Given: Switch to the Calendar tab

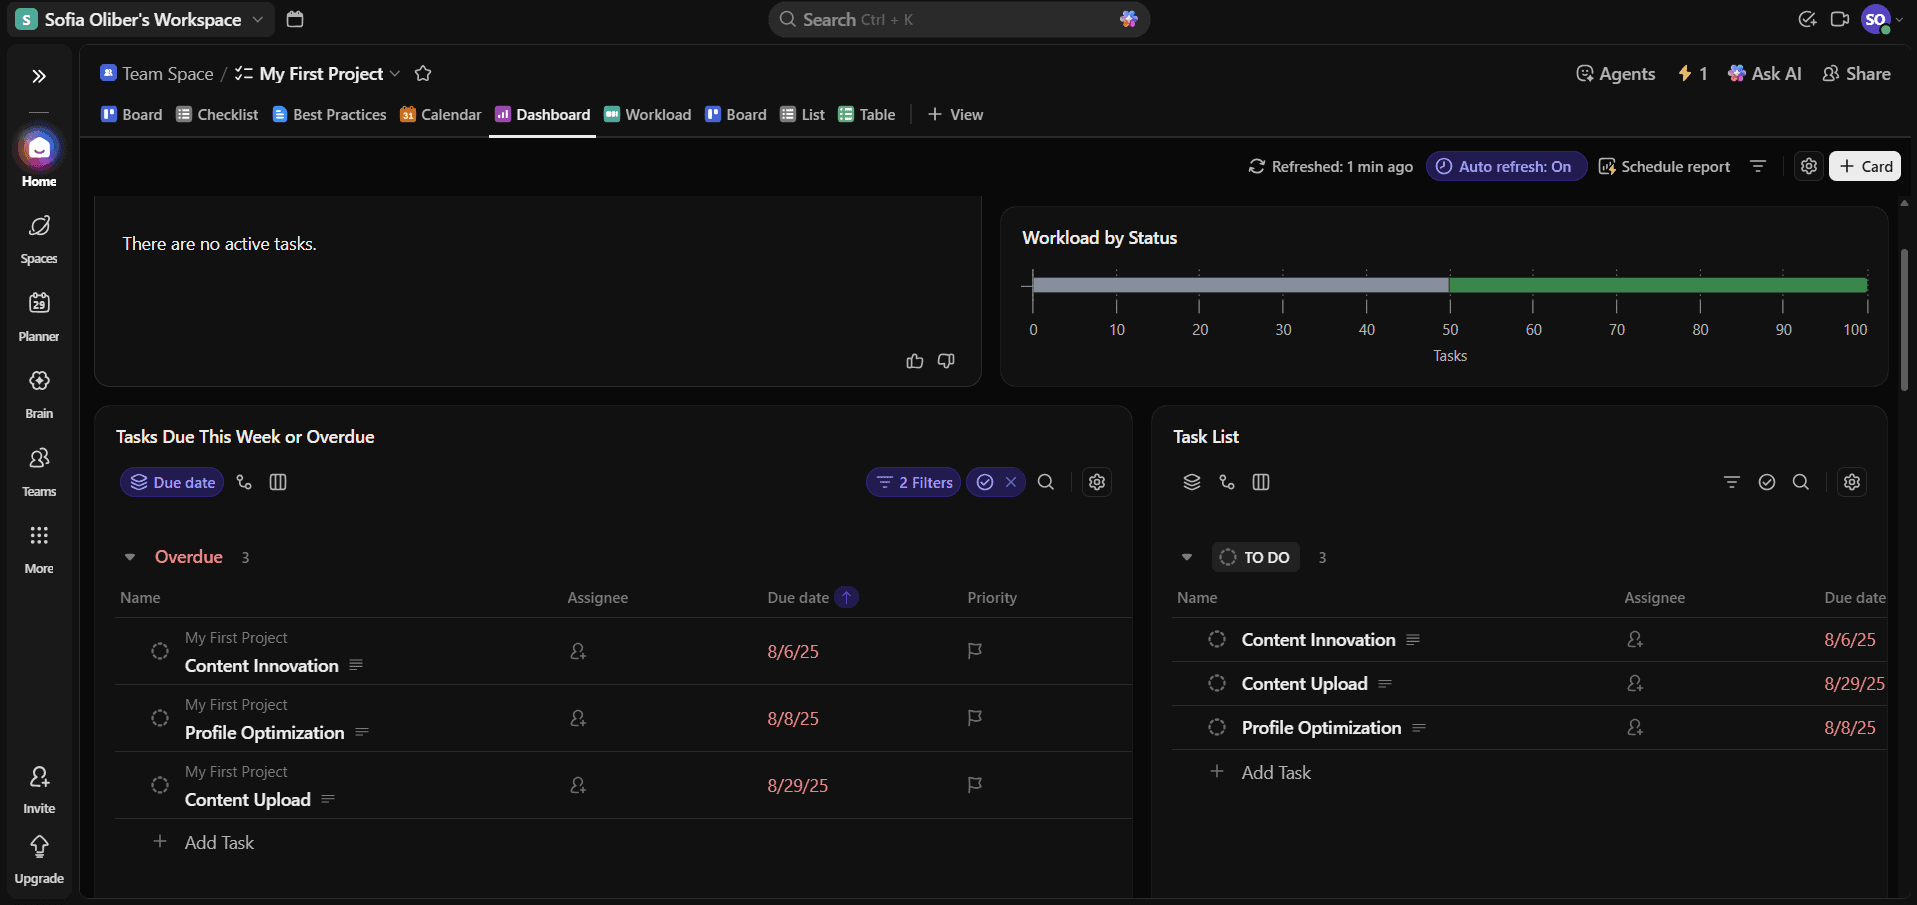Looking at the screenshot, I should coord(441,115).
